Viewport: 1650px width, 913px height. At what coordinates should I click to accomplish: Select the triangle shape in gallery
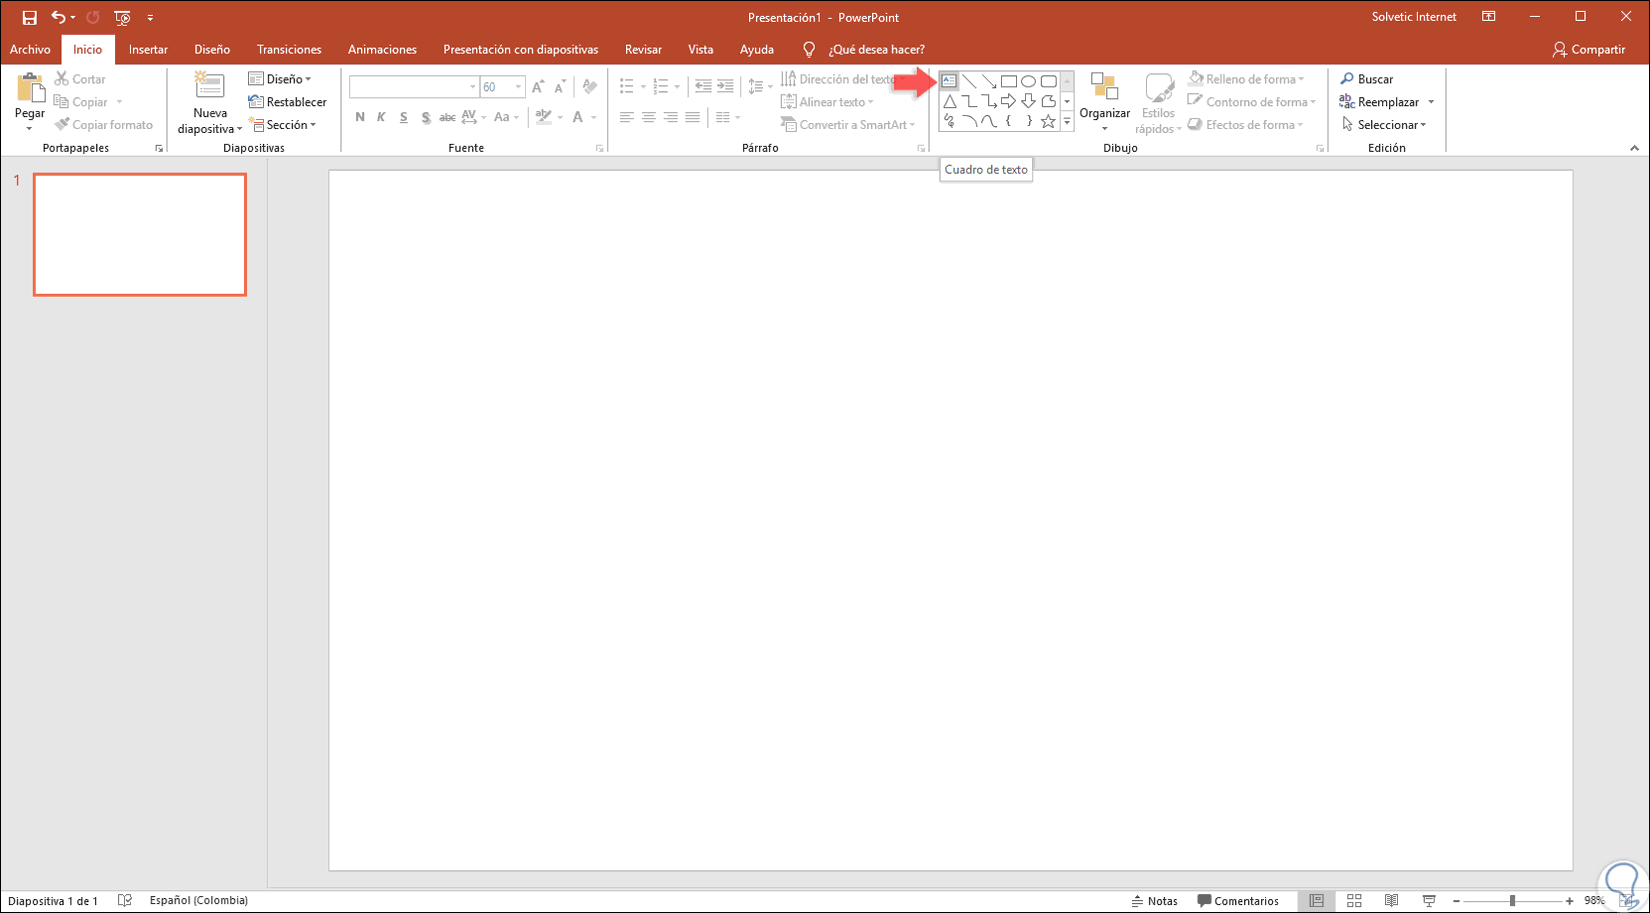(949, 101)
